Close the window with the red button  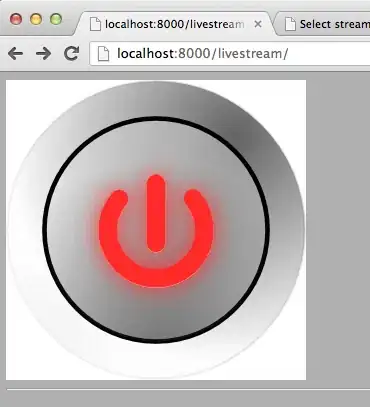pos(16,19)
